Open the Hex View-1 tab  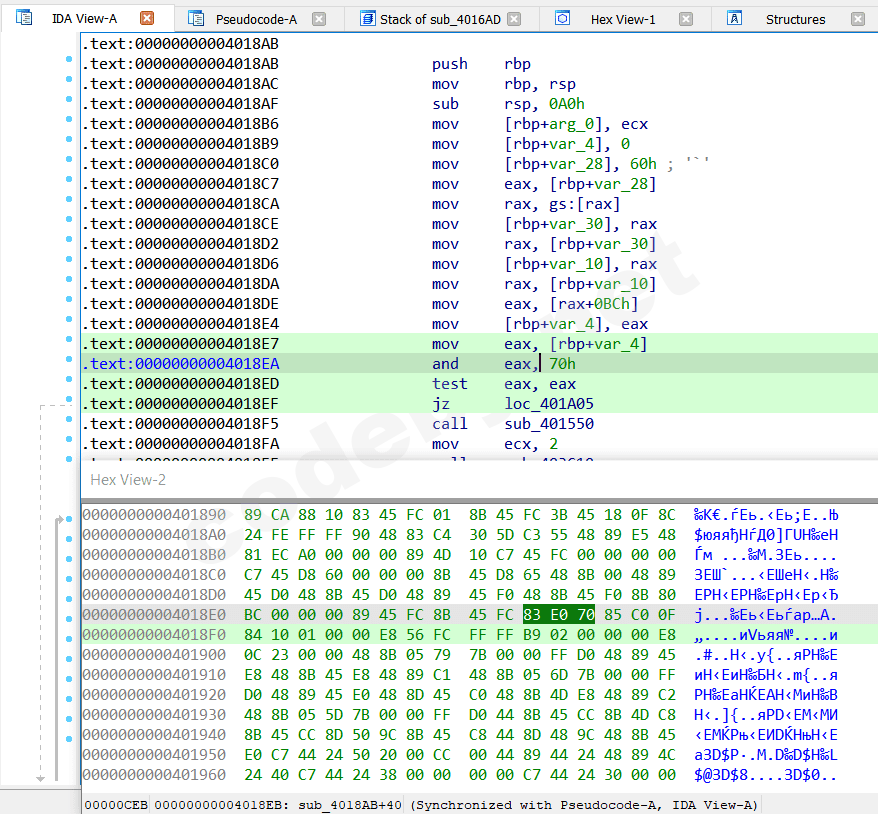(x=623, y=19)
